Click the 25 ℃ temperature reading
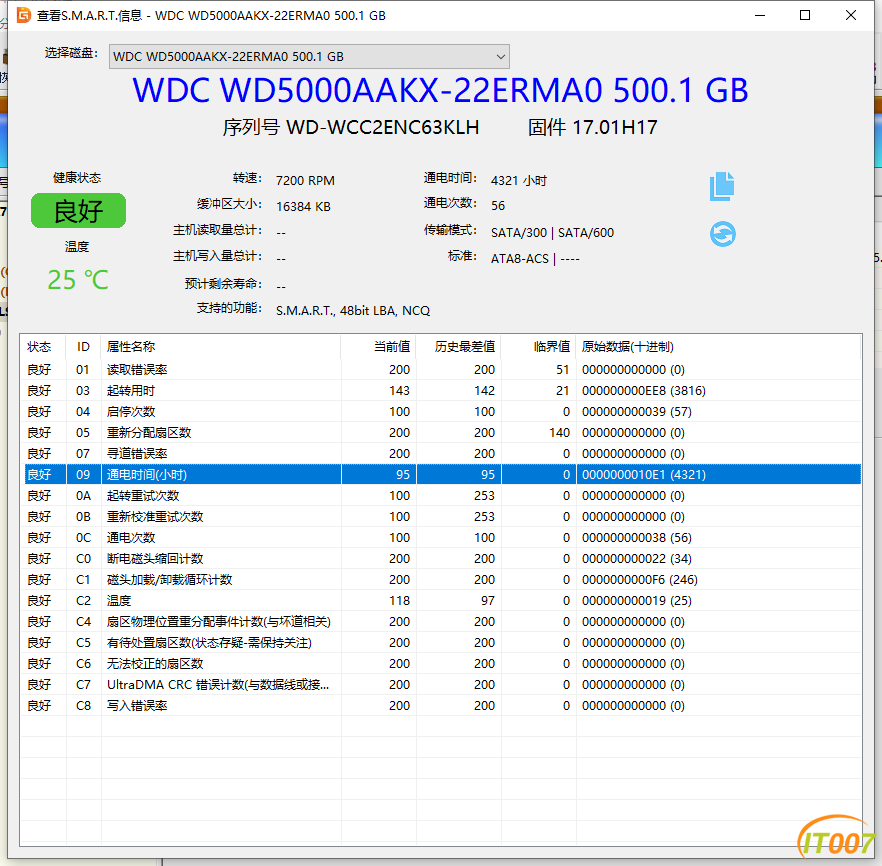This screenshot has width=882, height=866. [78, 280]
